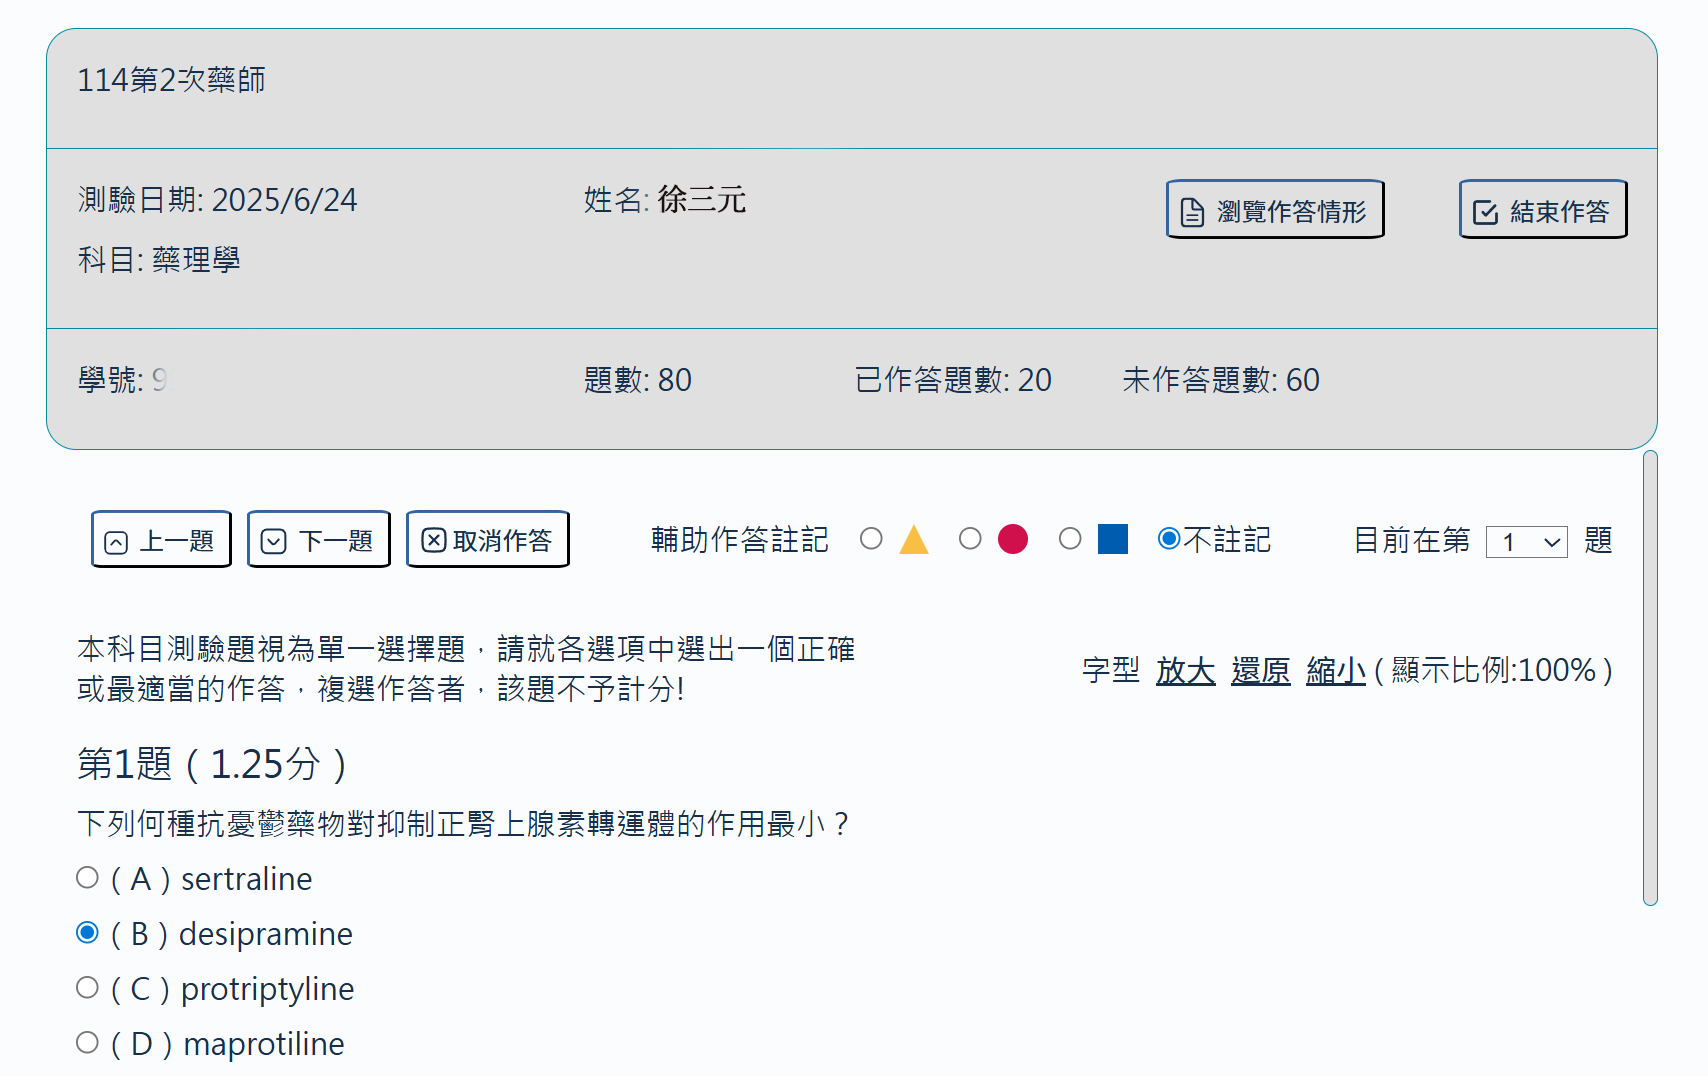
Task: Click the down-chevron icon for 下一題
Action: (x=273, y=542)
